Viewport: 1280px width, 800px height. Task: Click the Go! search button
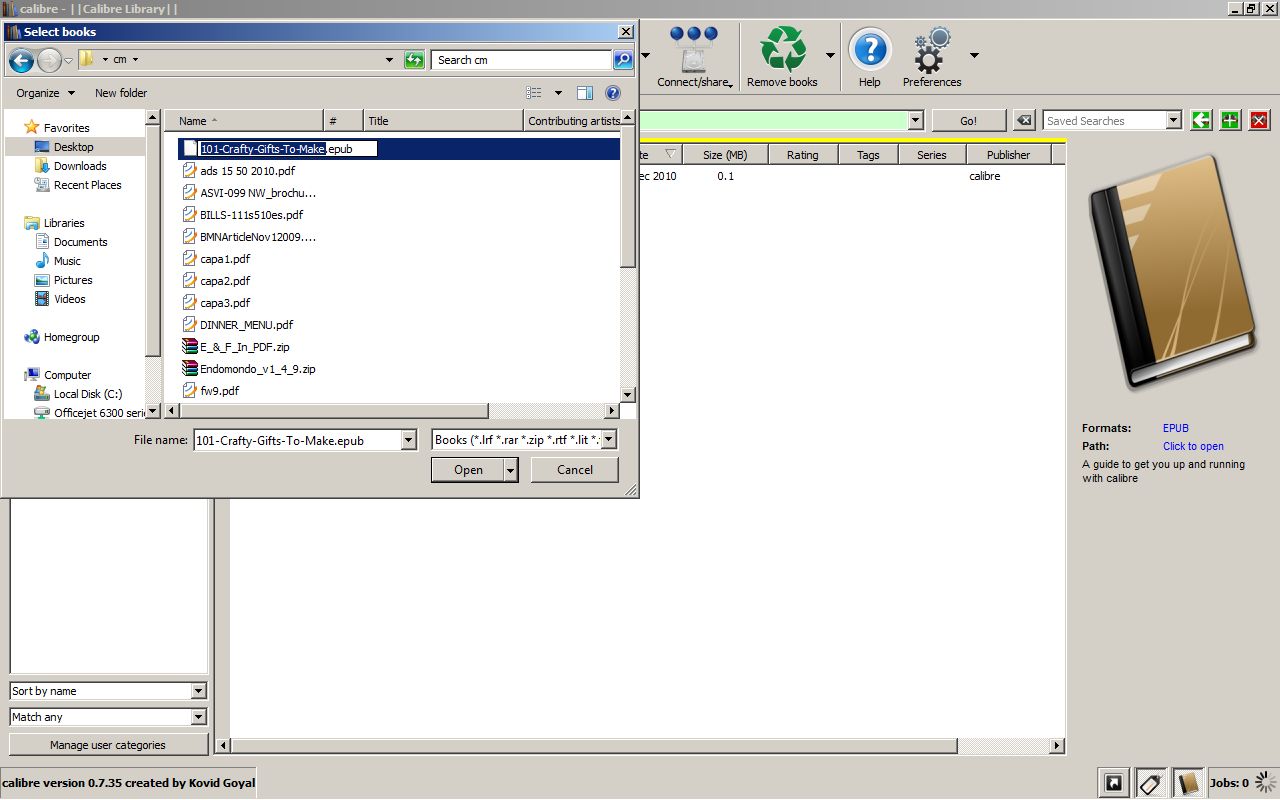pos(968,121)
